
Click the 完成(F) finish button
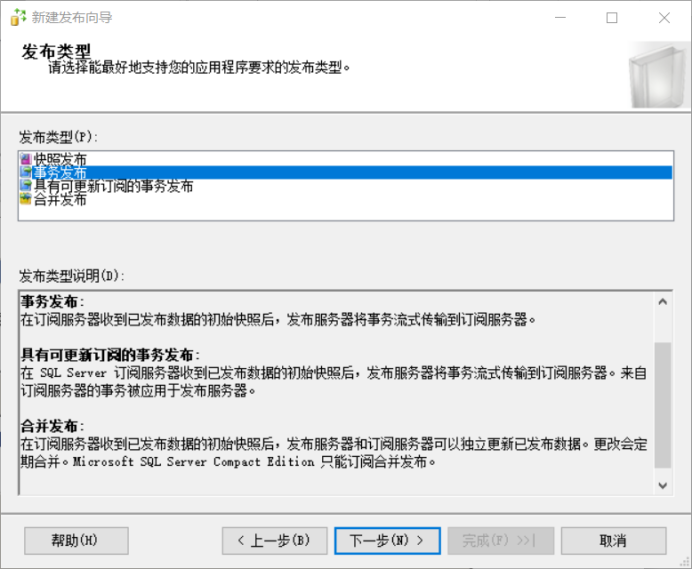pos(500,541)
